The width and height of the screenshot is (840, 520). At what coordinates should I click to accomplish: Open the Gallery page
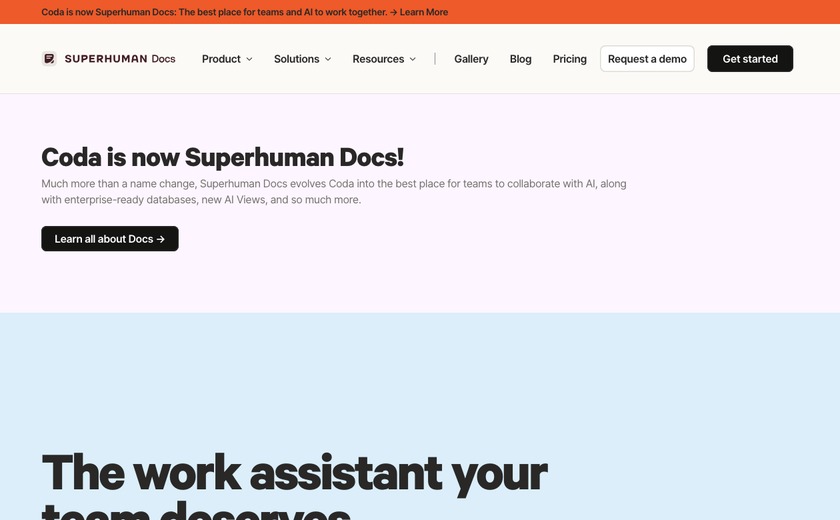coord(471,59)
